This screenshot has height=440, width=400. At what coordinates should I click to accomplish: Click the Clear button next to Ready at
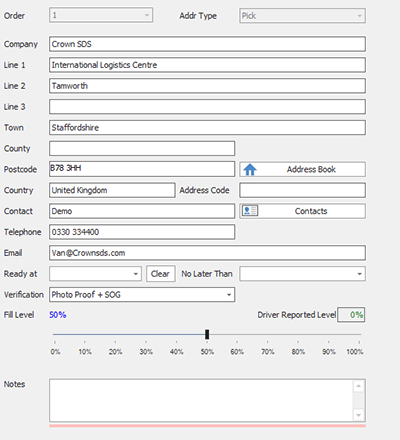[161, 274]
